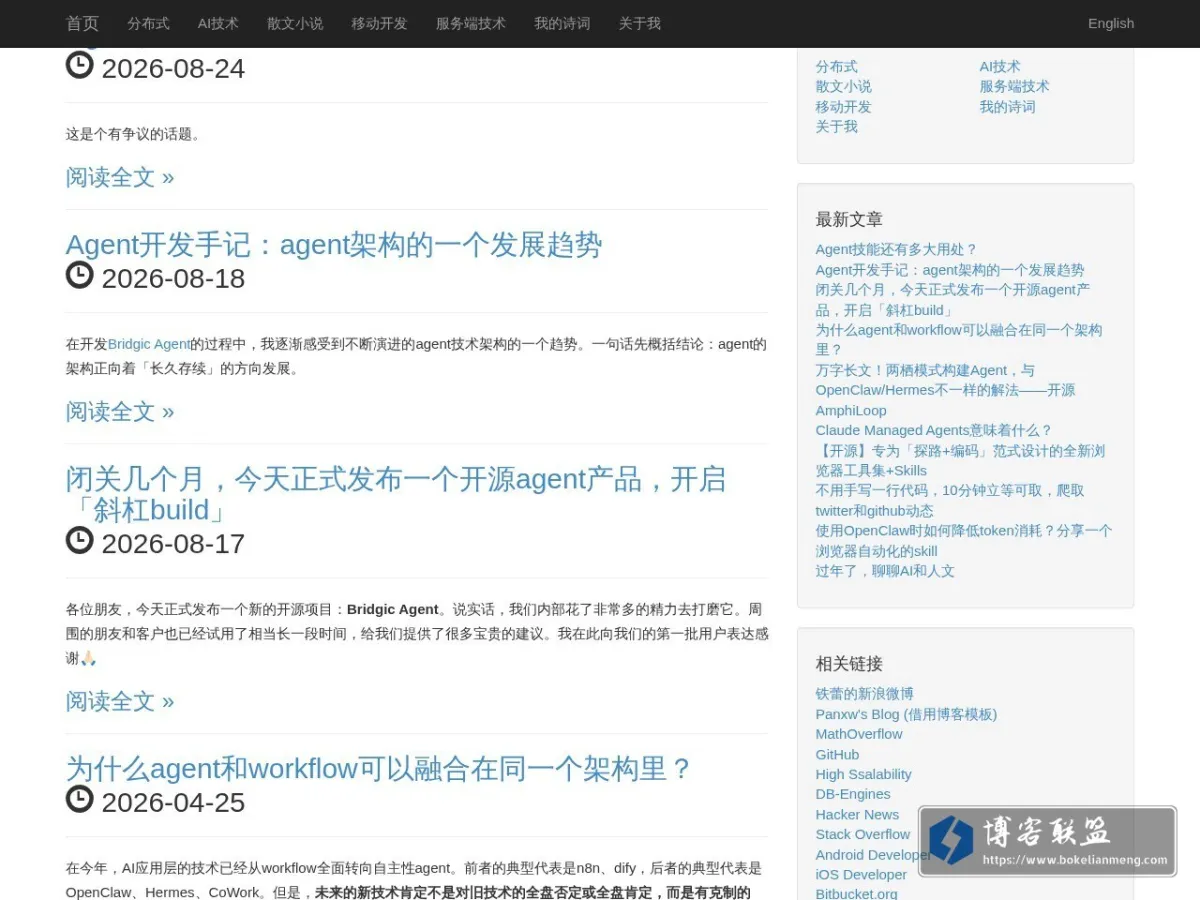Open related link MathOverflow
Image resolution: width=1200 pixels, height=900 pixels.
[859, 734]
